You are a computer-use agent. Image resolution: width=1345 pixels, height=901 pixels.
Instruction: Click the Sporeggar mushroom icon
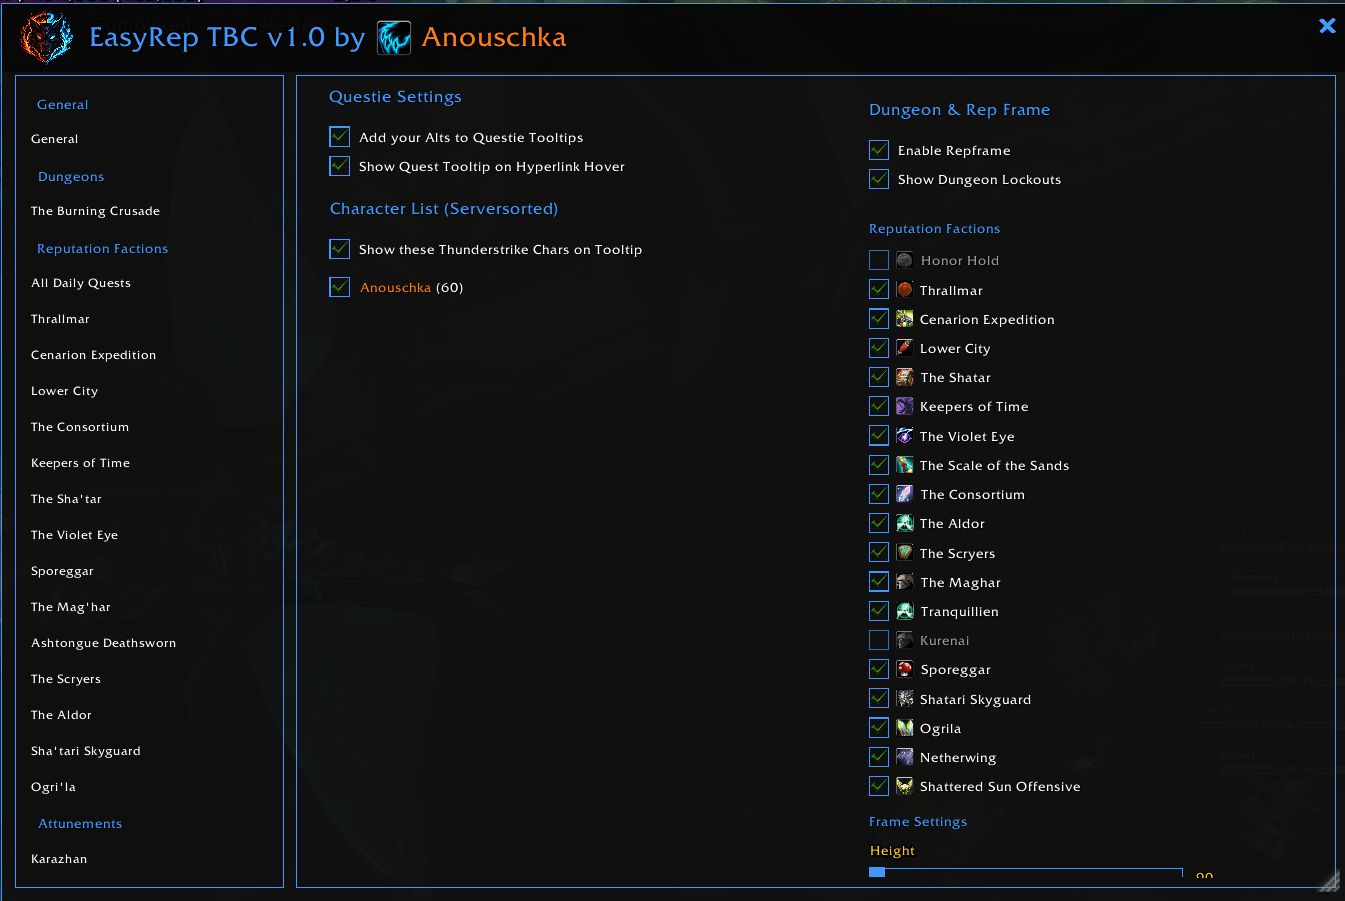point(905,669)
